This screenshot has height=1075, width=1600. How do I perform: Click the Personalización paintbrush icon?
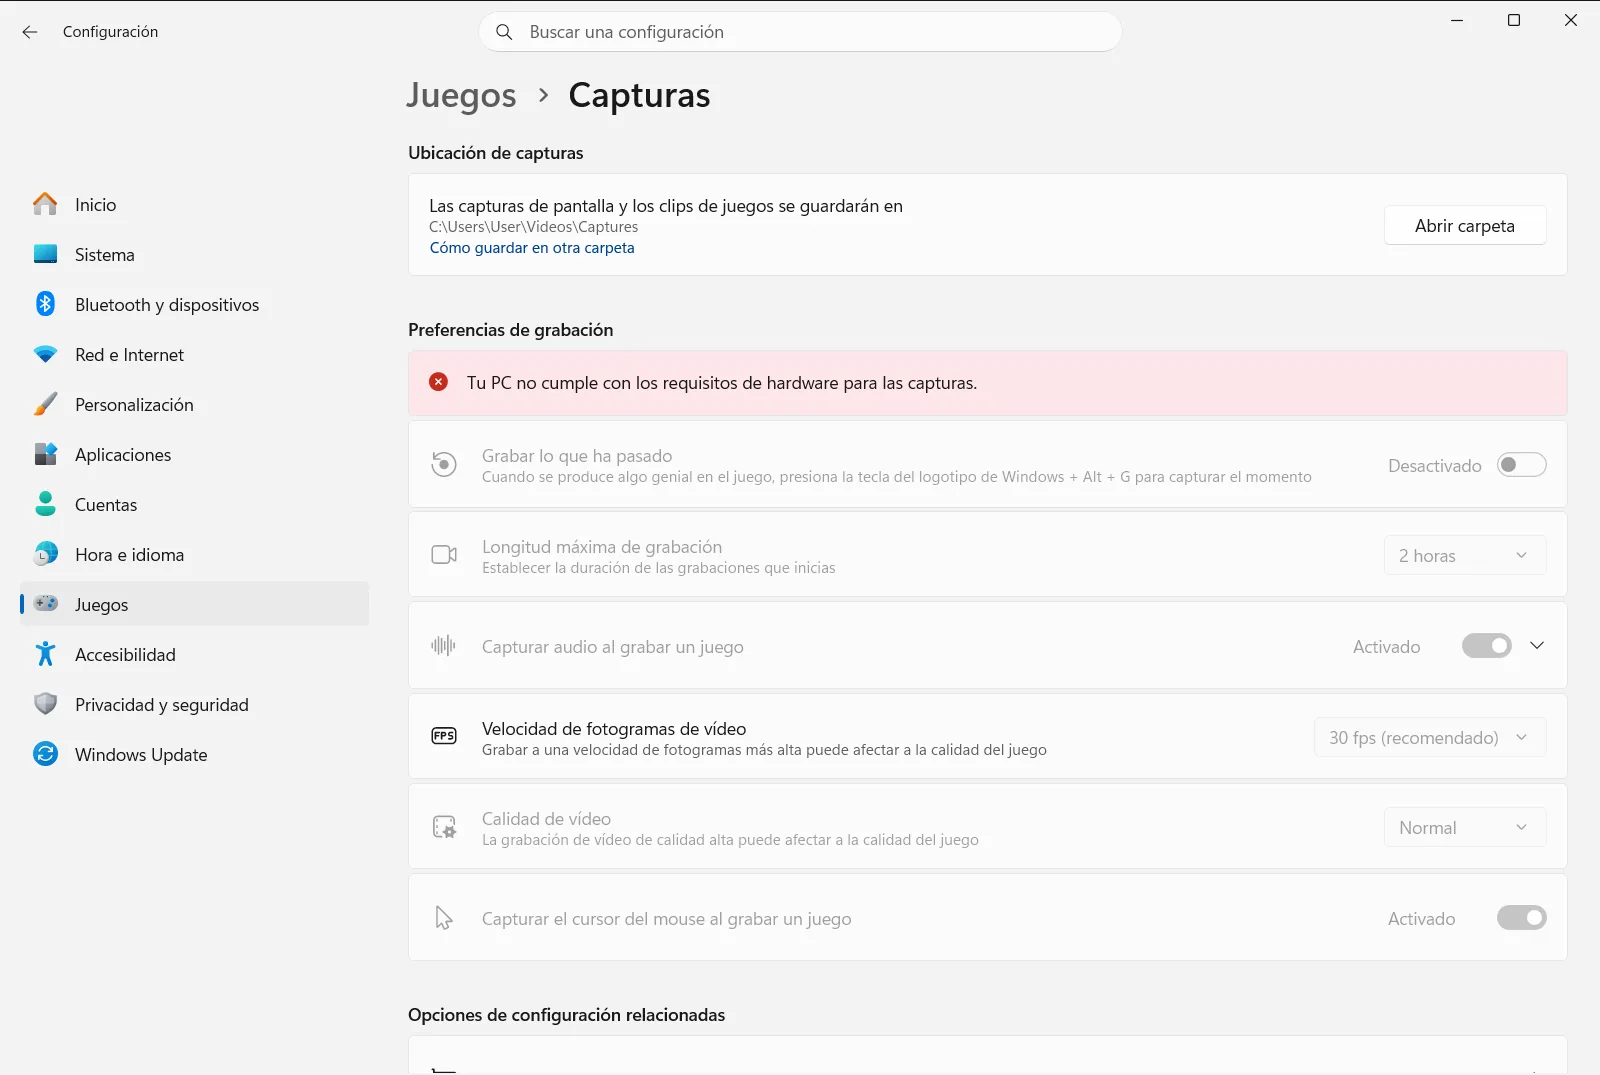tap(45, 404)
